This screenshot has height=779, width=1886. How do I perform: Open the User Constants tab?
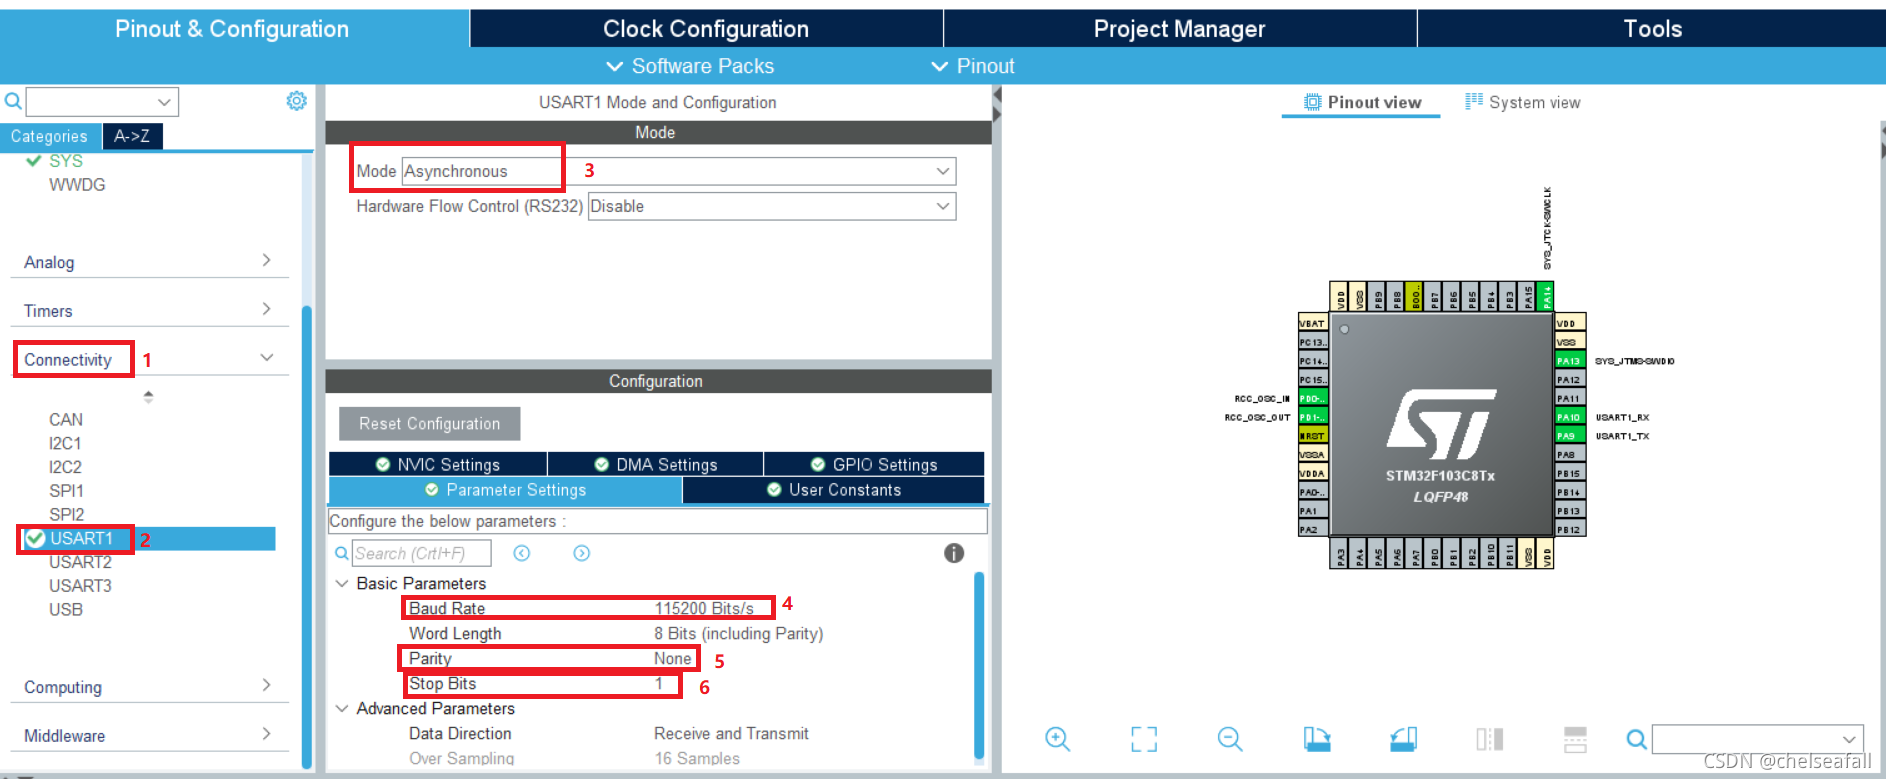click(834, 490)
